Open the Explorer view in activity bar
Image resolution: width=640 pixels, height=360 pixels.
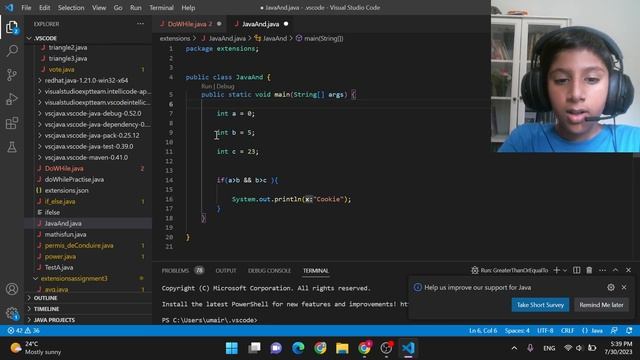pos(12,28)
